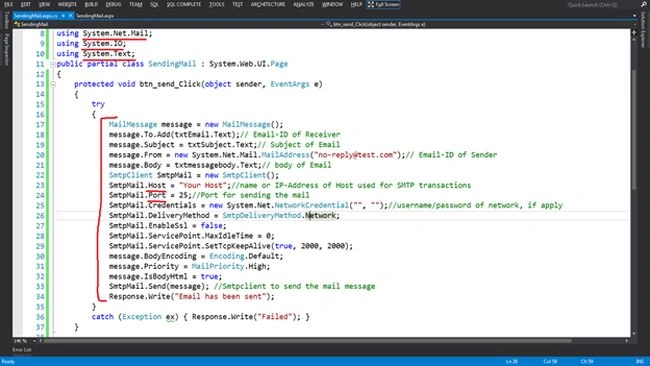650x366 pixels.
Task: Click 'System.Text' in the using line
Action: [107, 54]
